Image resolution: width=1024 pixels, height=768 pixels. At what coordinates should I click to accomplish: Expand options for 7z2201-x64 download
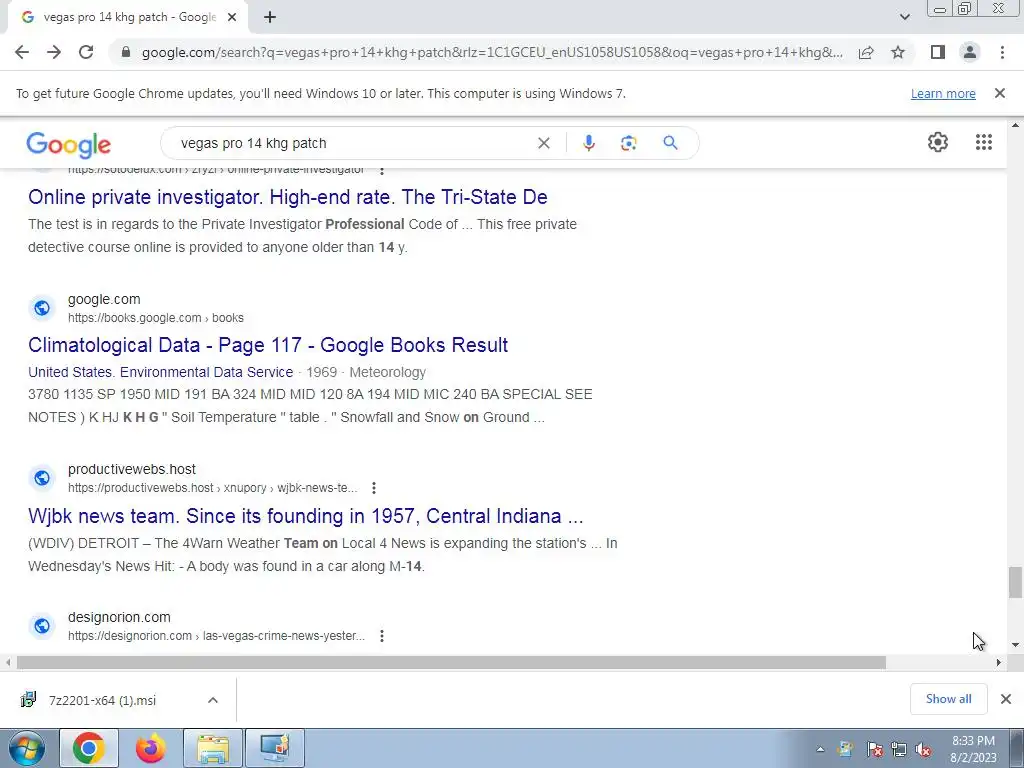pos(213,700)
